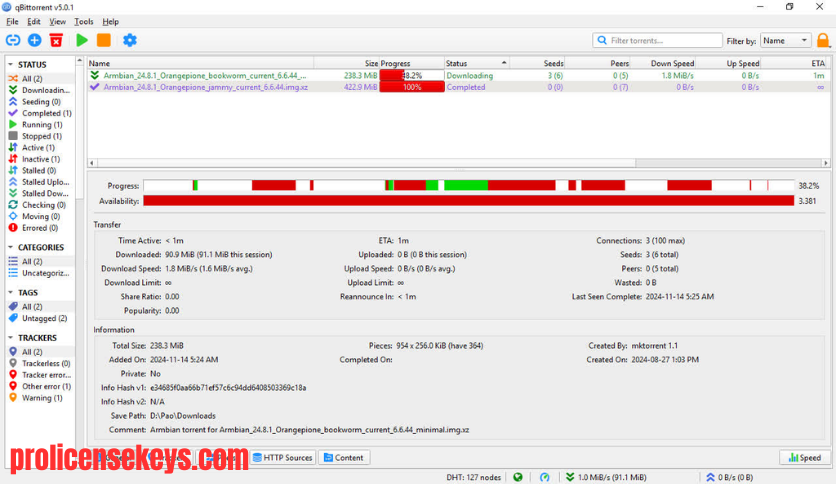
Task: Click the sidebar scroll up arrow
Action: pos(79,61)
